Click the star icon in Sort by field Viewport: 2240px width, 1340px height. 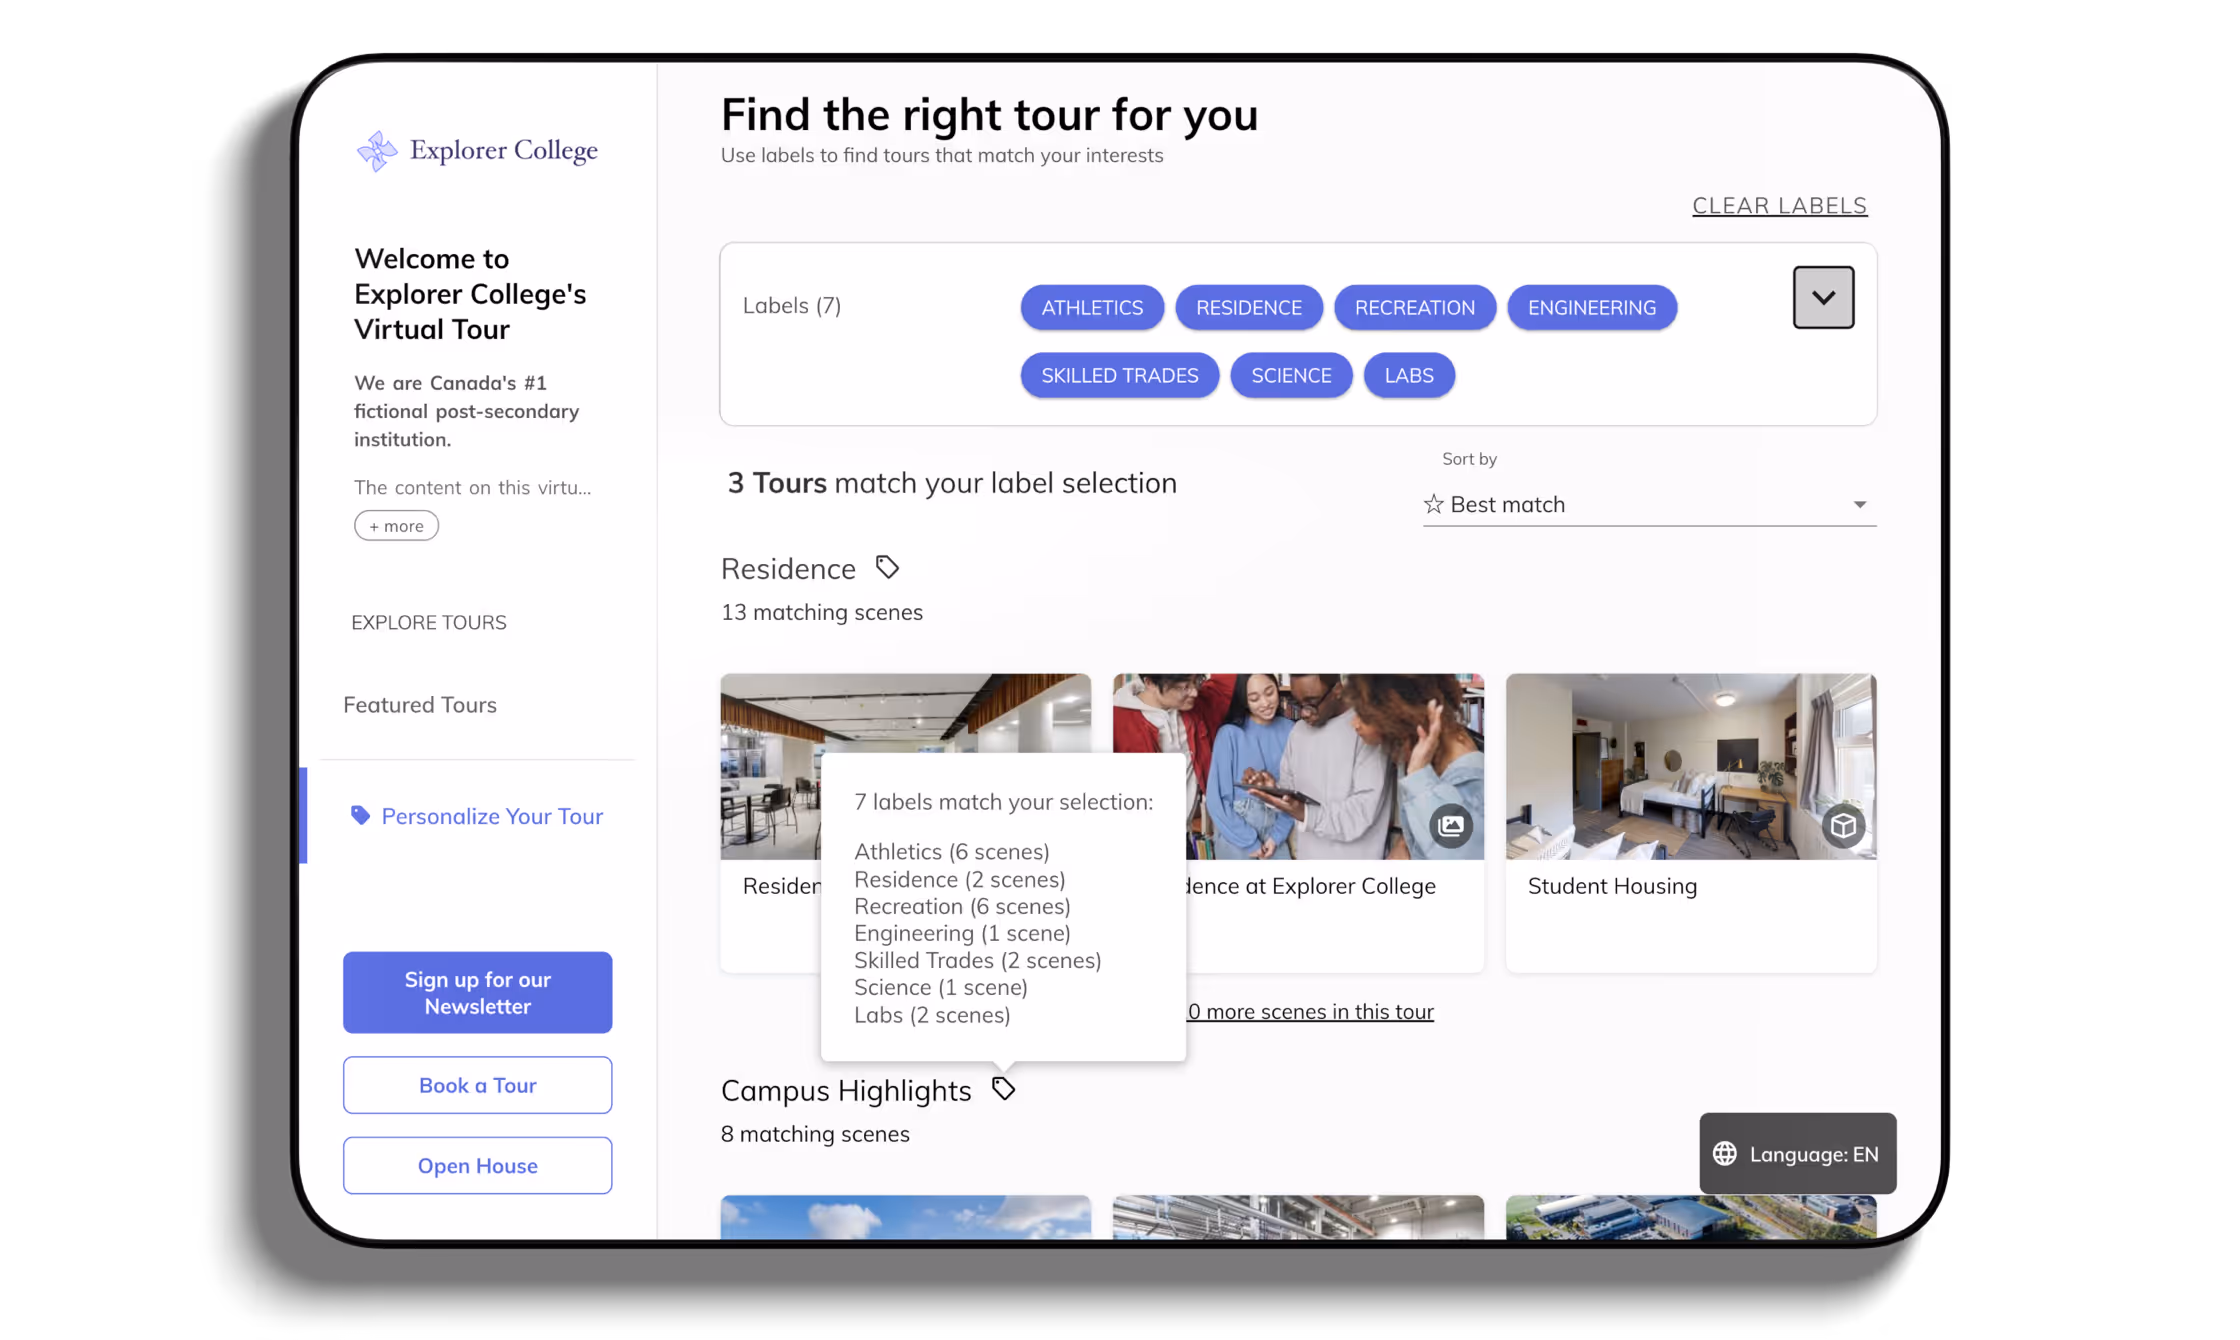click(x=1434, y=504)
